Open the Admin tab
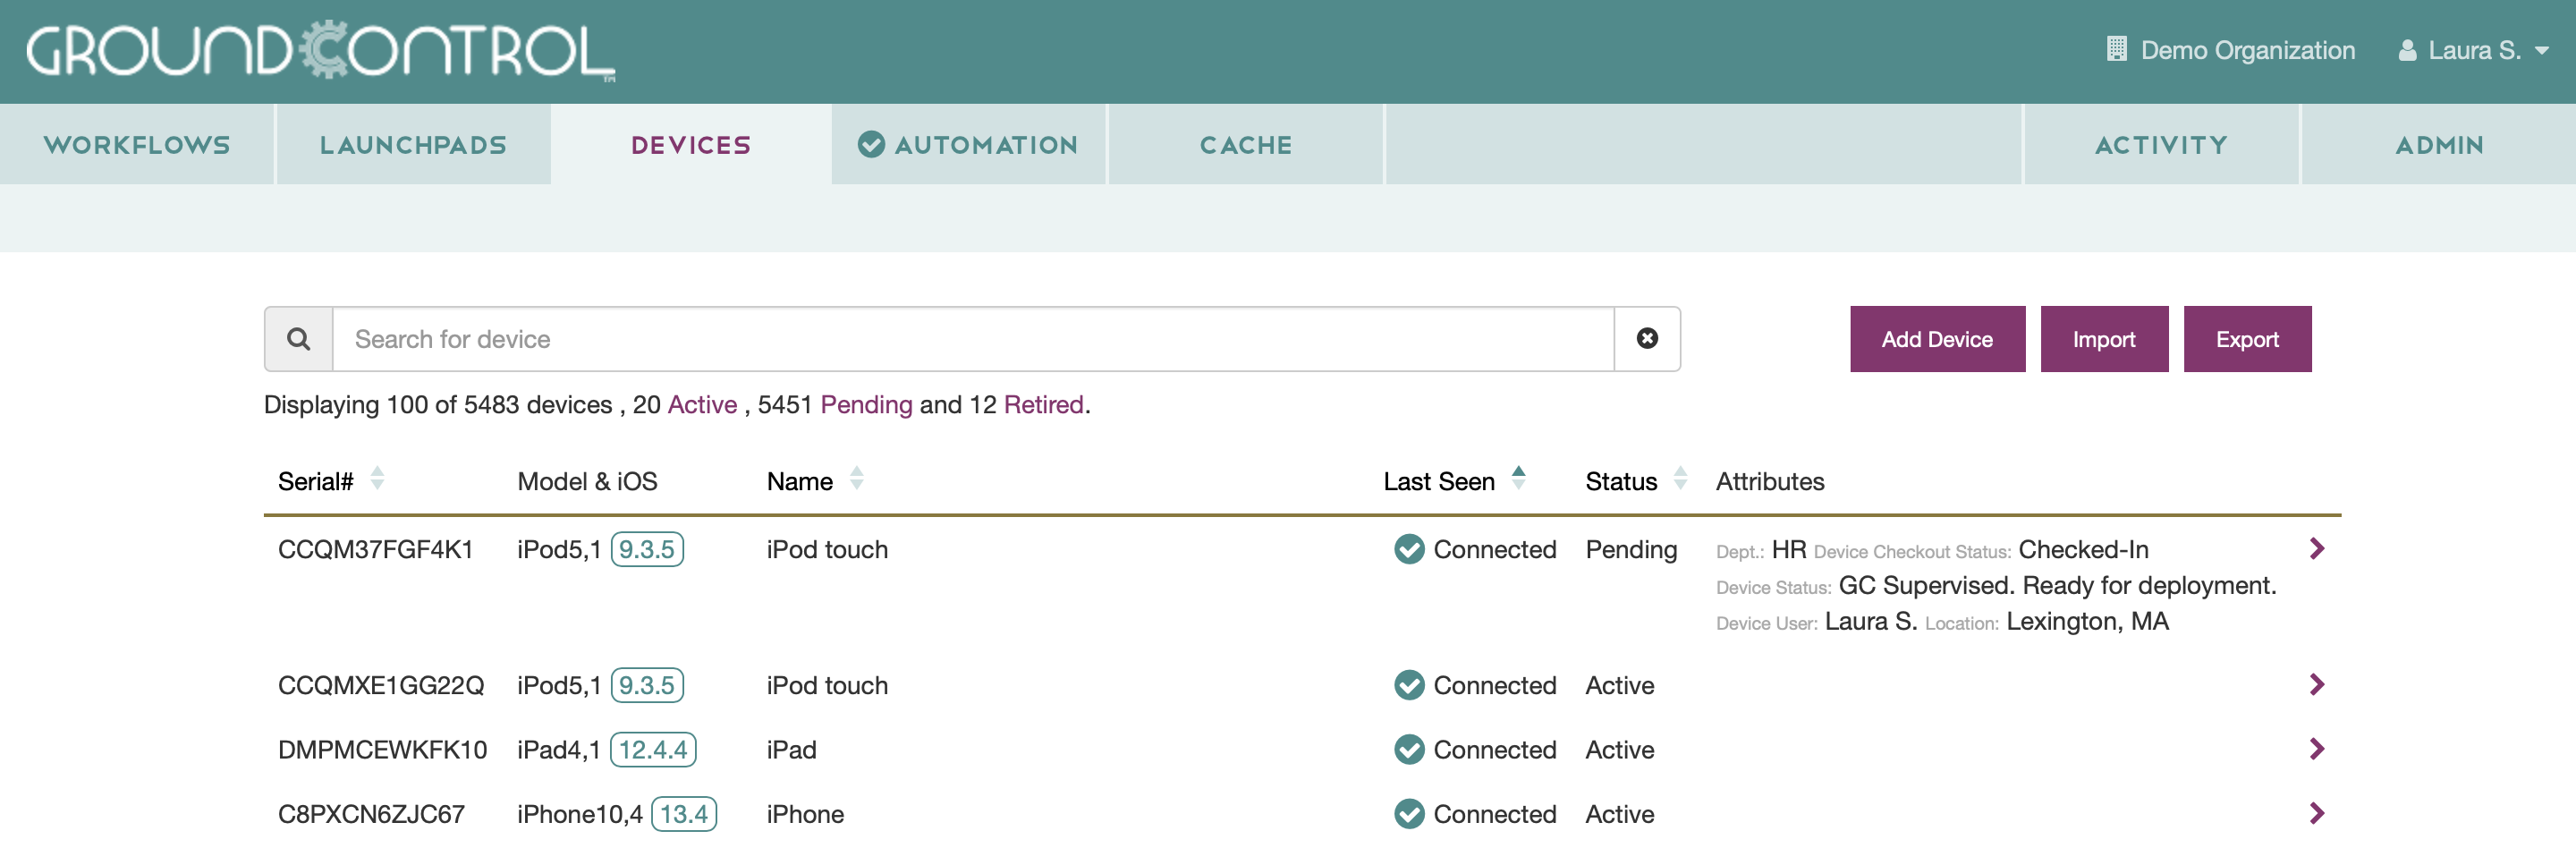Image resolution: width=2576 pixels, height=848 pixels. pyautogui.click(x=2439, y=145)
